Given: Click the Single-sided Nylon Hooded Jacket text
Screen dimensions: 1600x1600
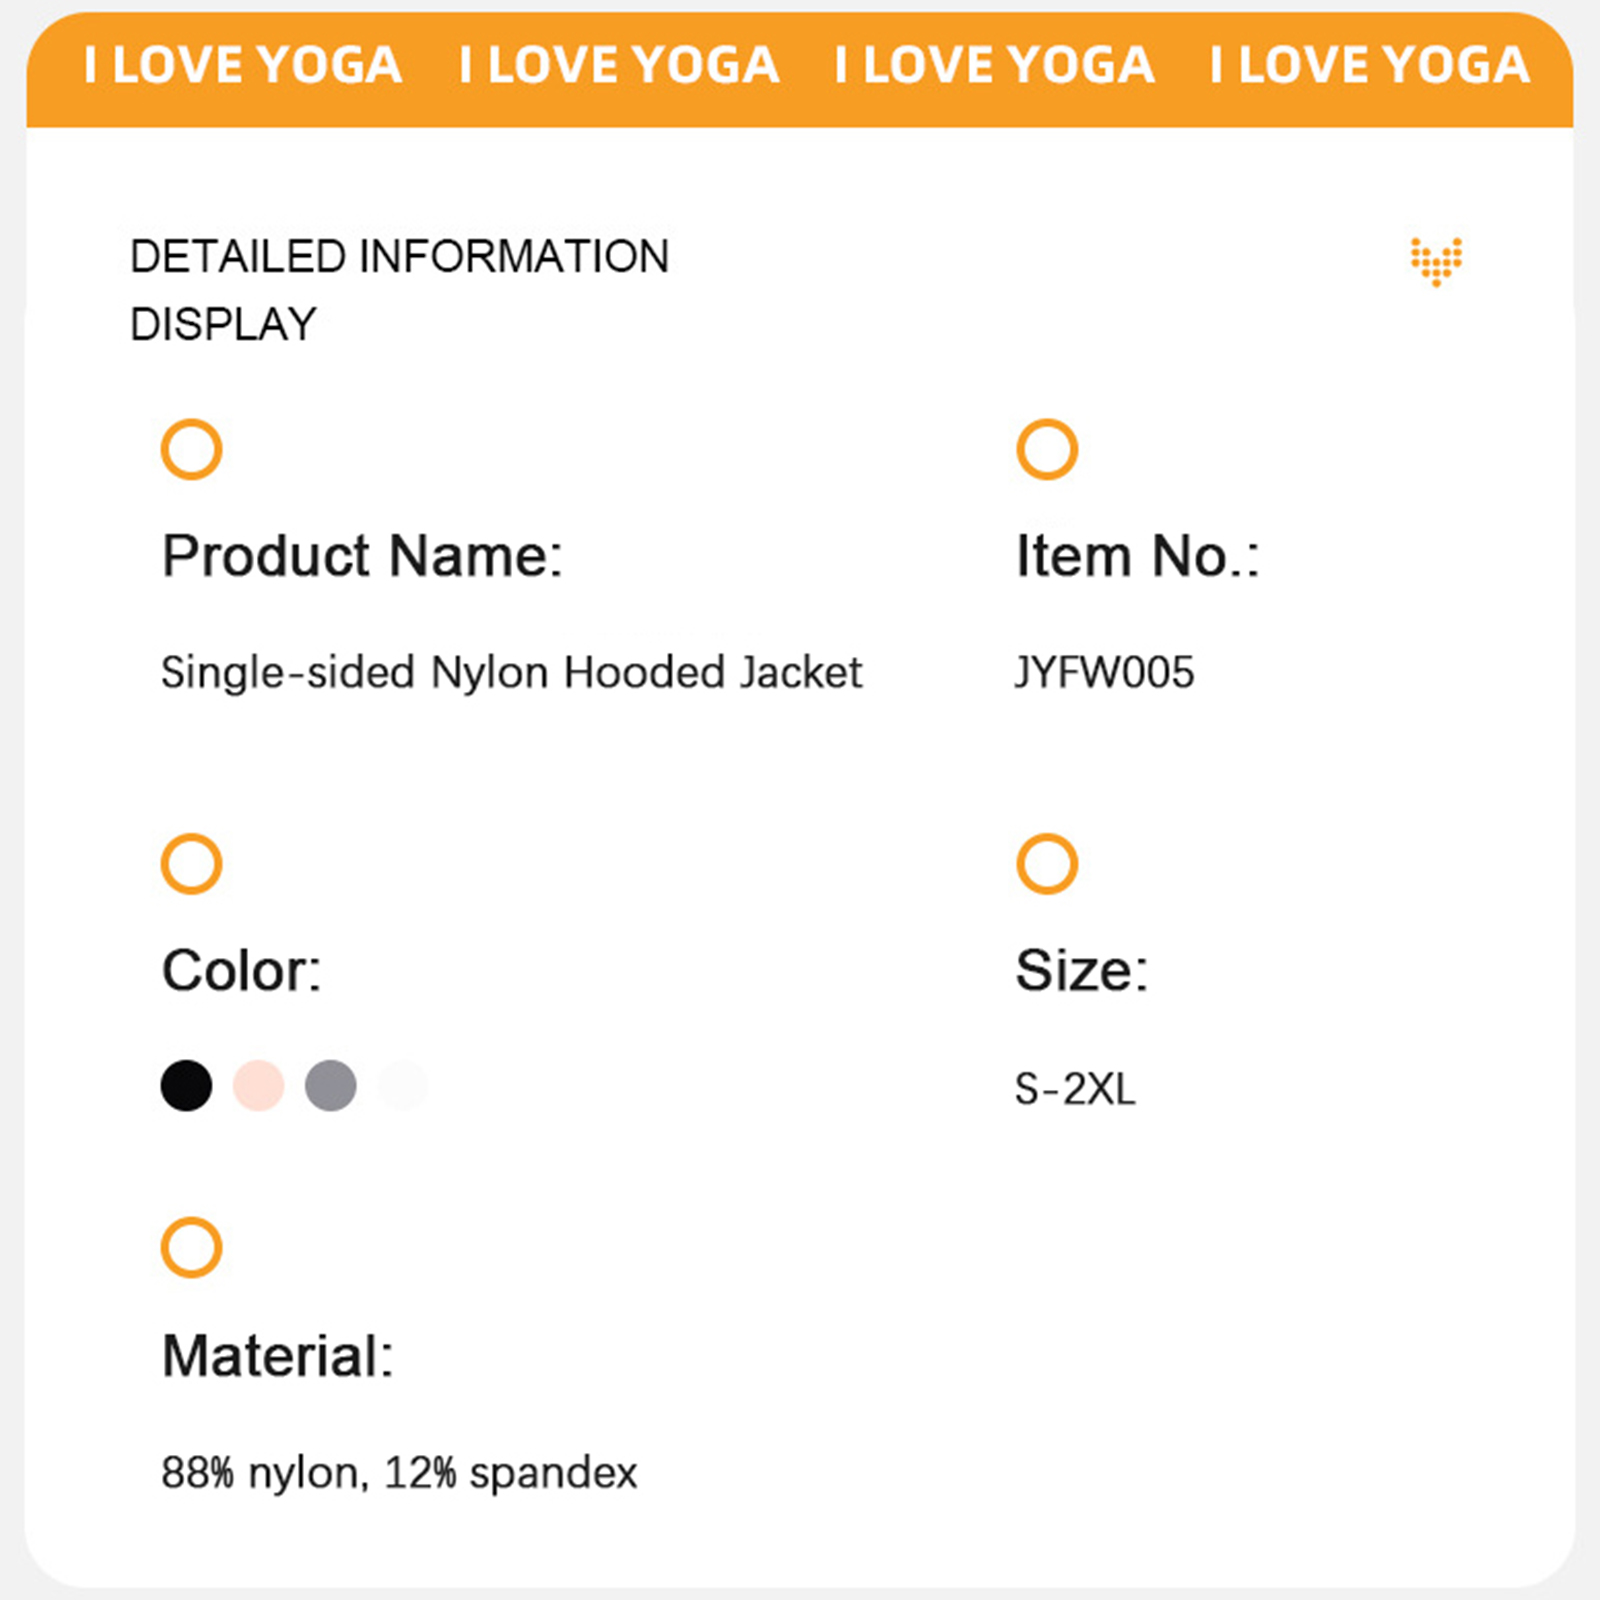Looking at the screenshot, I should [511, 672].
